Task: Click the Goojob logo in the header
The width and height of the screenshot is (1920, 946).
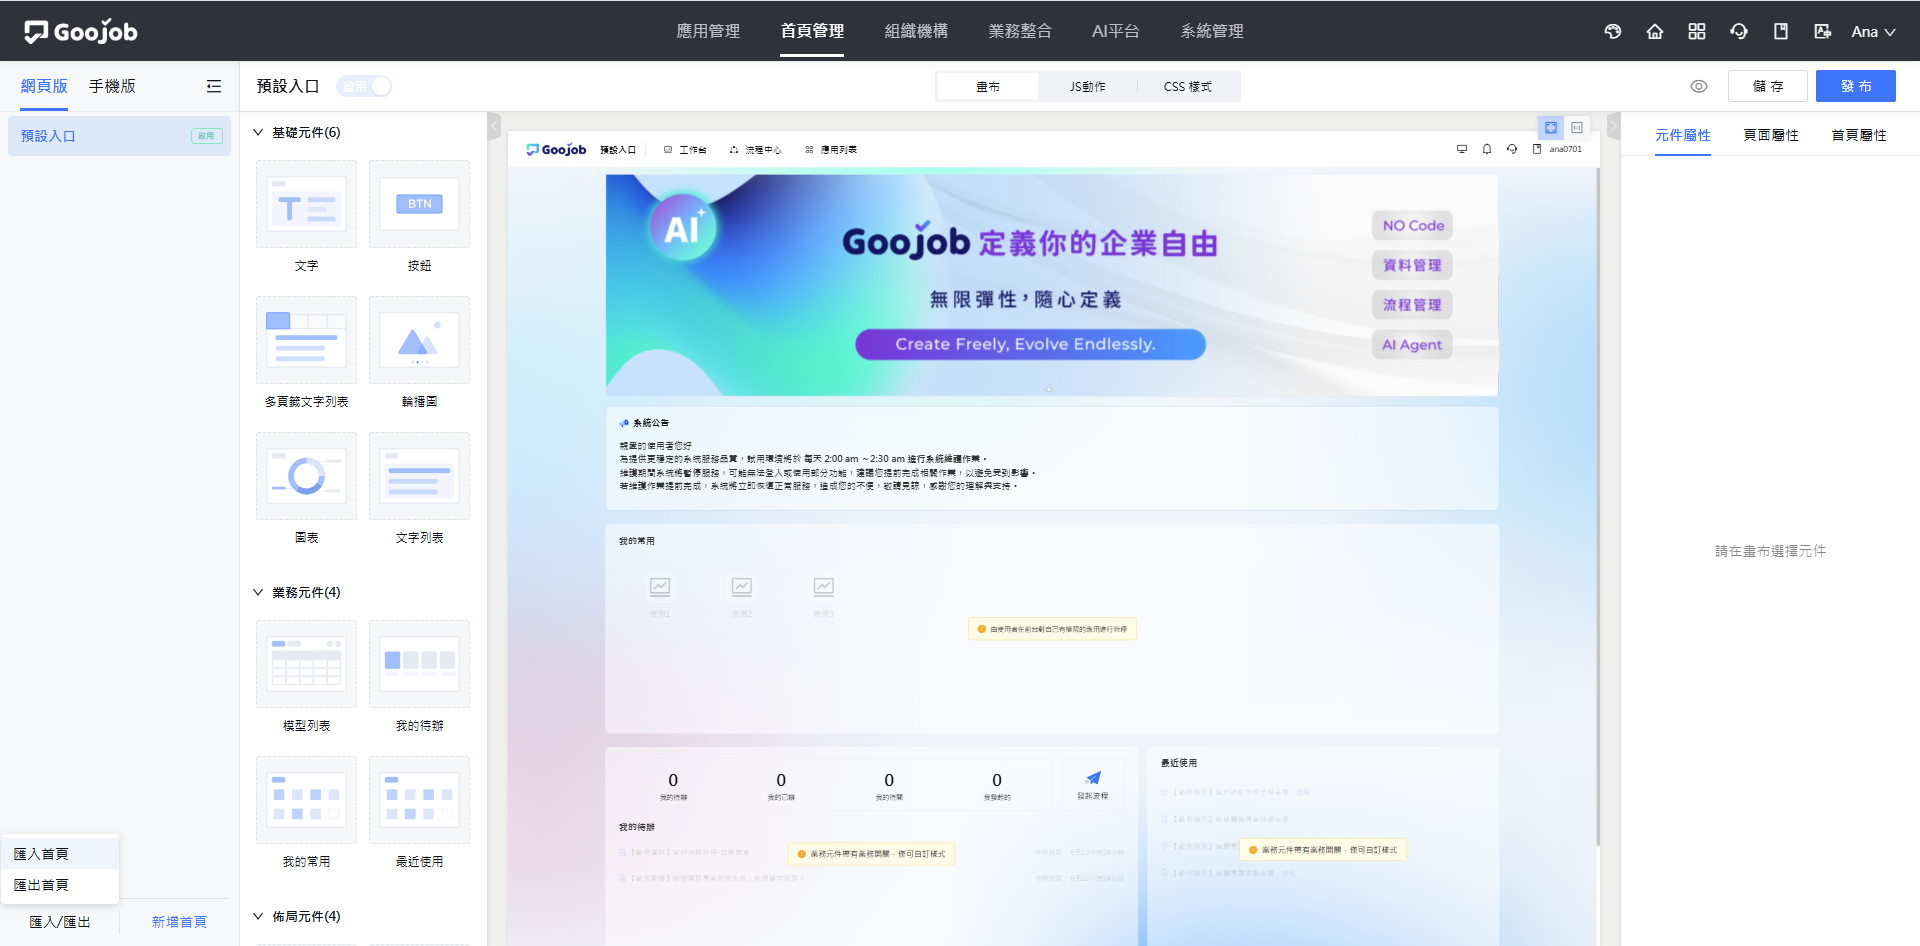Action: click(81, 31)
